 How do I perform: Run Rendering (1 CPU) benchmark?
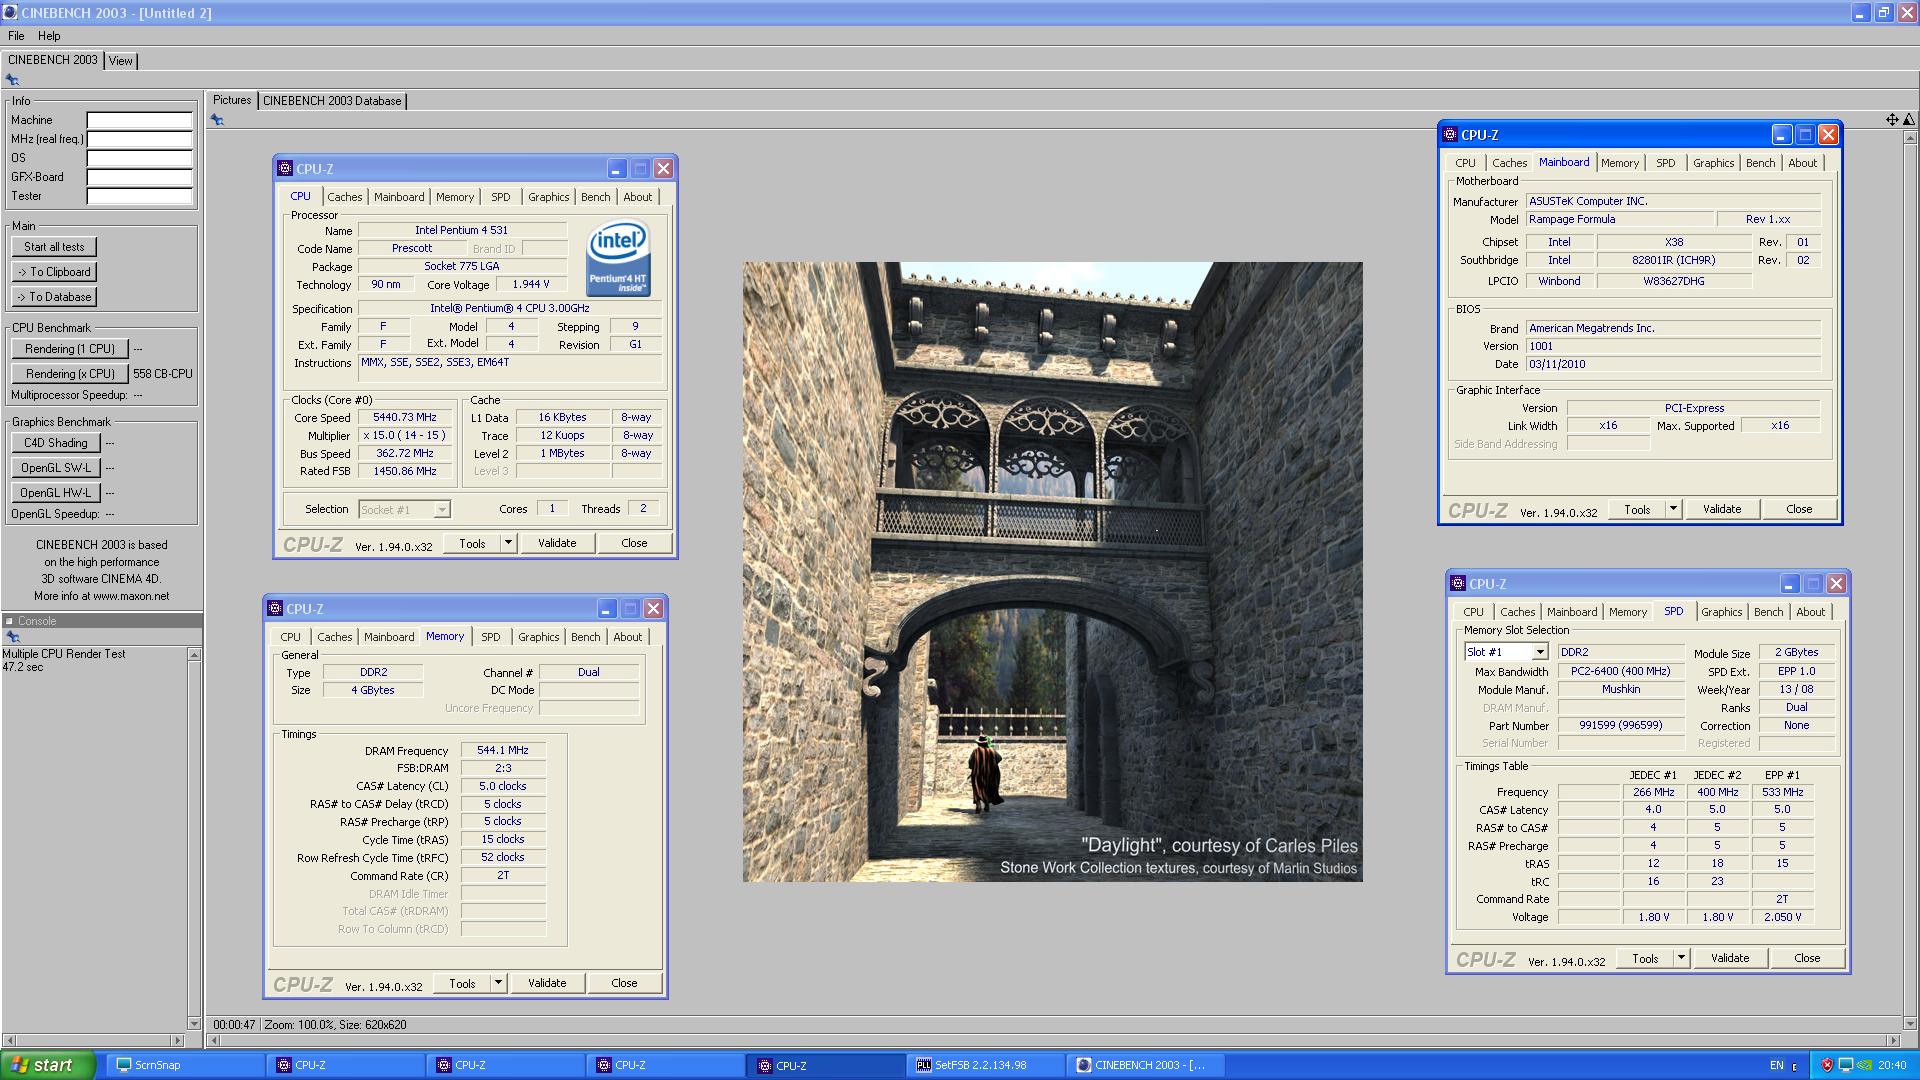pos(70,349)
